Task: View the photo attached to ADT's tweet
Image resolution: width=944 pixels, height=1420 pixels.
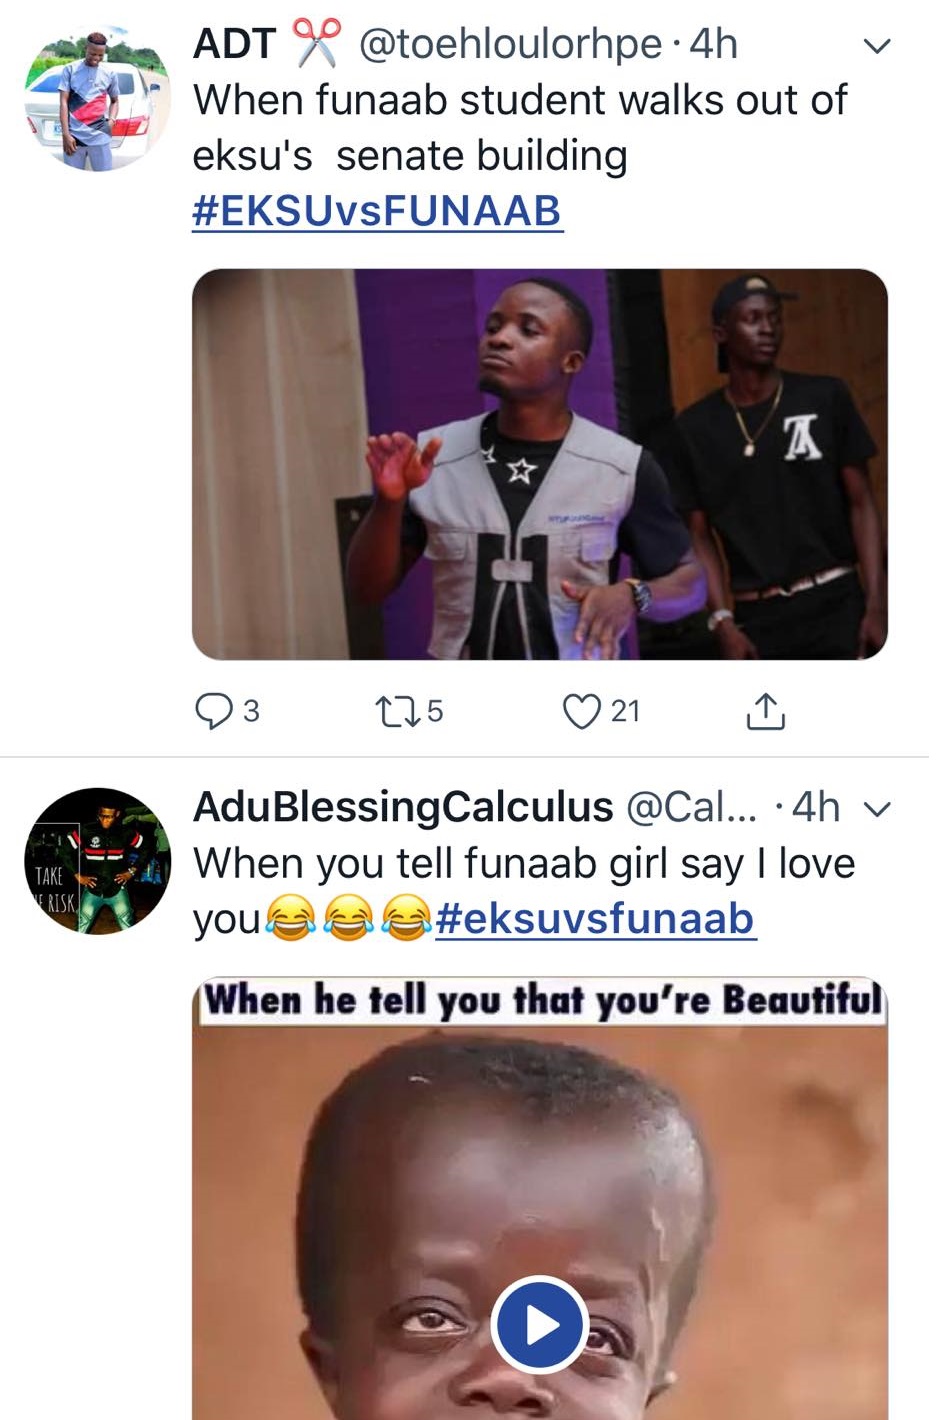Action: (x=540, y=464)
